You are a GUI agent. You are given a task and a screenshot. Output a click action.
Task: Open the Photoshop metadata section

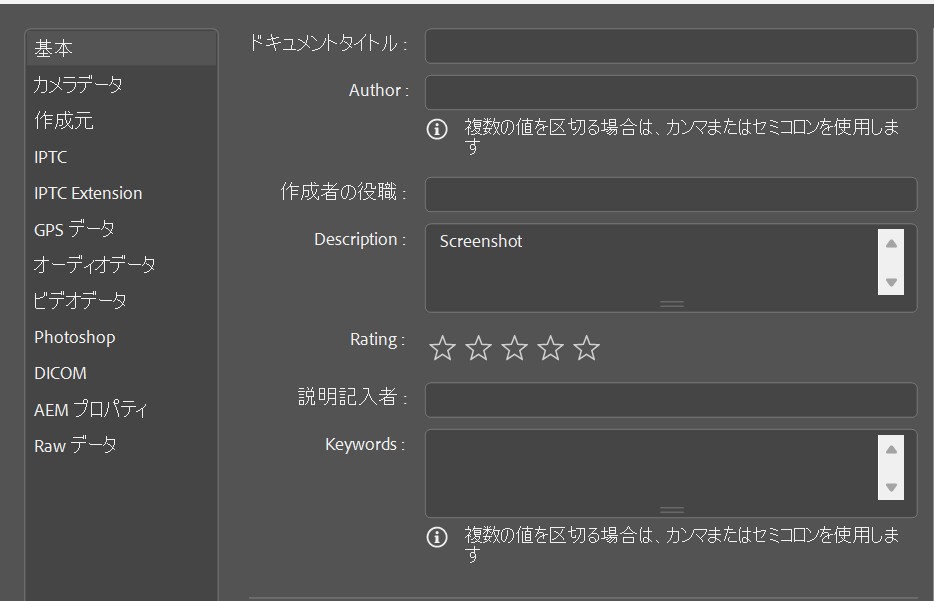click(x=74, y=337)
